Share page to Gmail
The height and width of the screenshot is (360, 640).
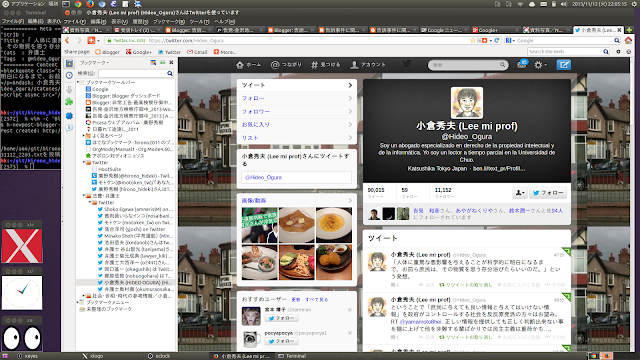pyautogui.click(x=197, y=52)
